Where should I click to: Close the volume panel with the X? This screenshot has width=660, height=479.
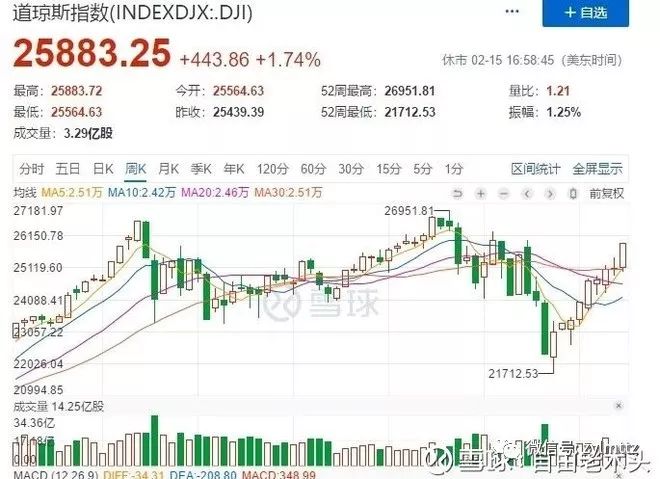[x=618, y=406]
